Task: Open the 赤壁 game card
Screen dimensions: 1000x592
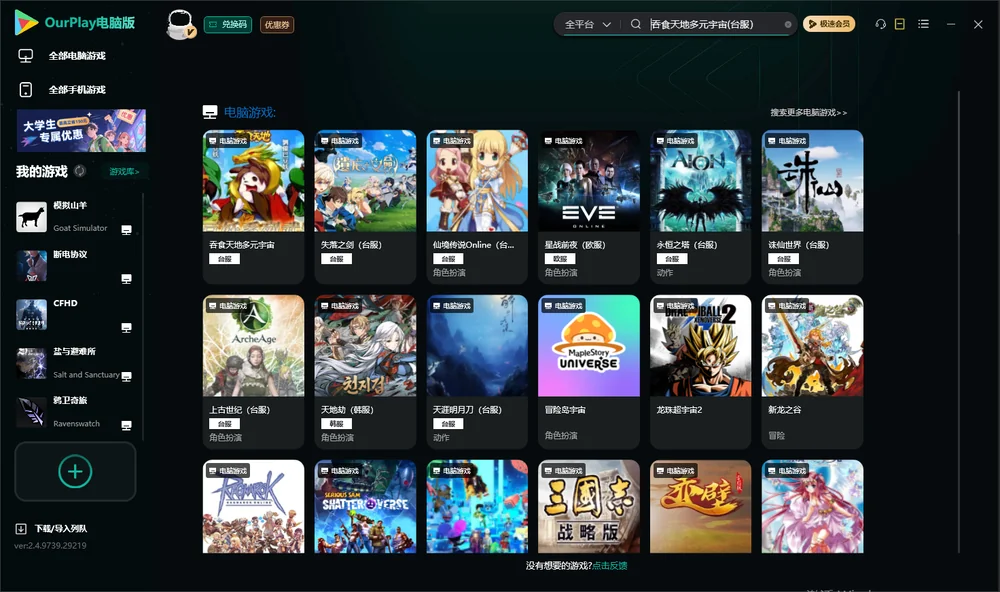Action: tap(700, 507)
